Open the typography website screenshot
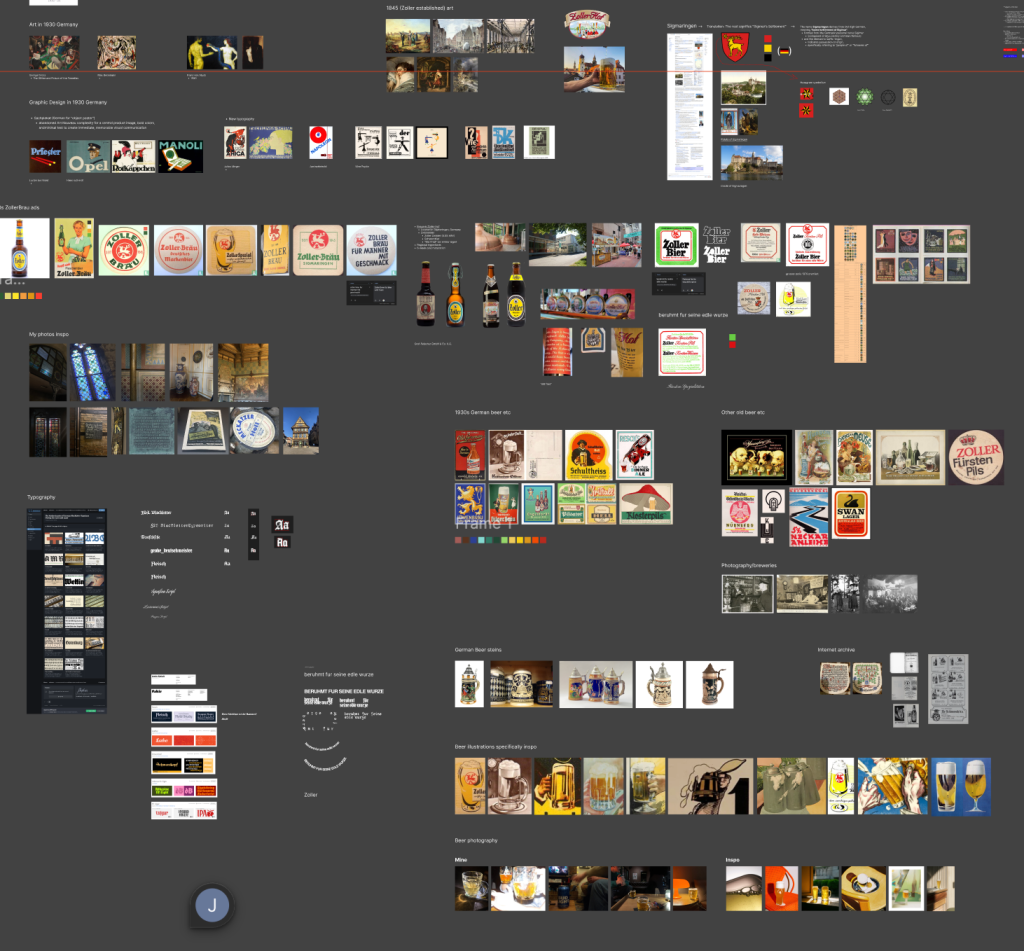The width and height of the screenshot is (1024, 951). 66,610
